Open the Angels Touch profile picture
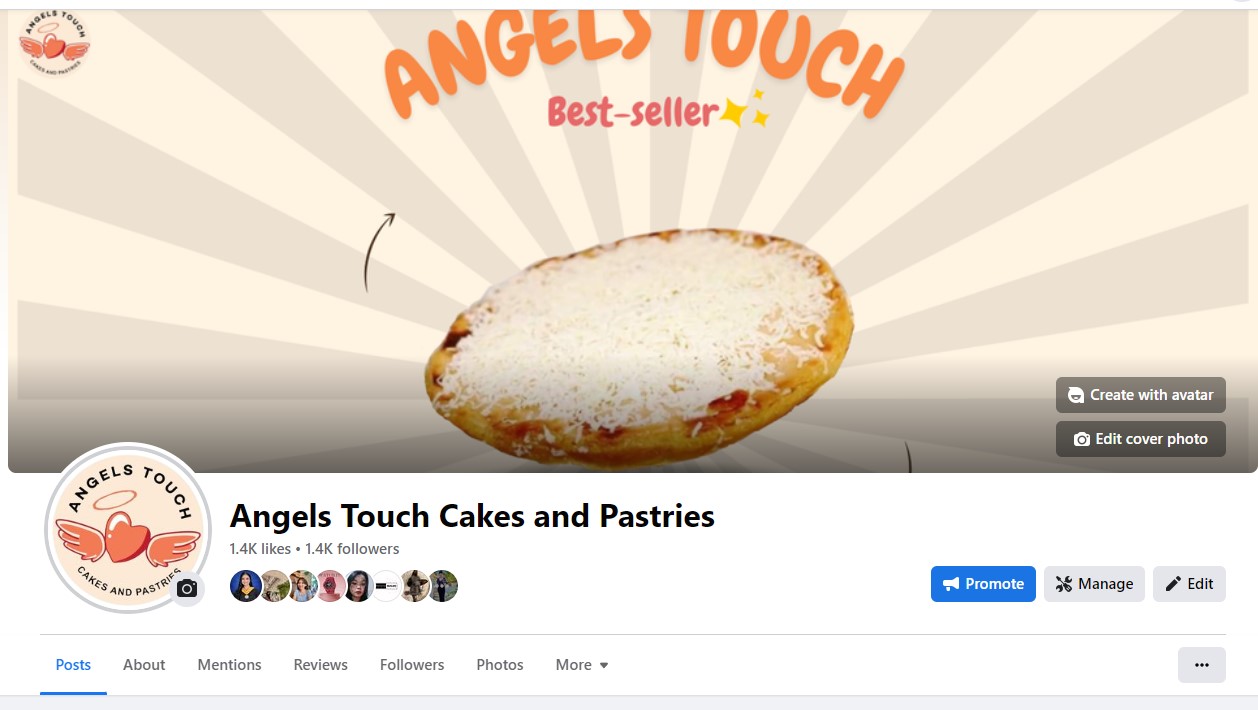Viewport: 1258px width, 710px height. click(128, 527)
